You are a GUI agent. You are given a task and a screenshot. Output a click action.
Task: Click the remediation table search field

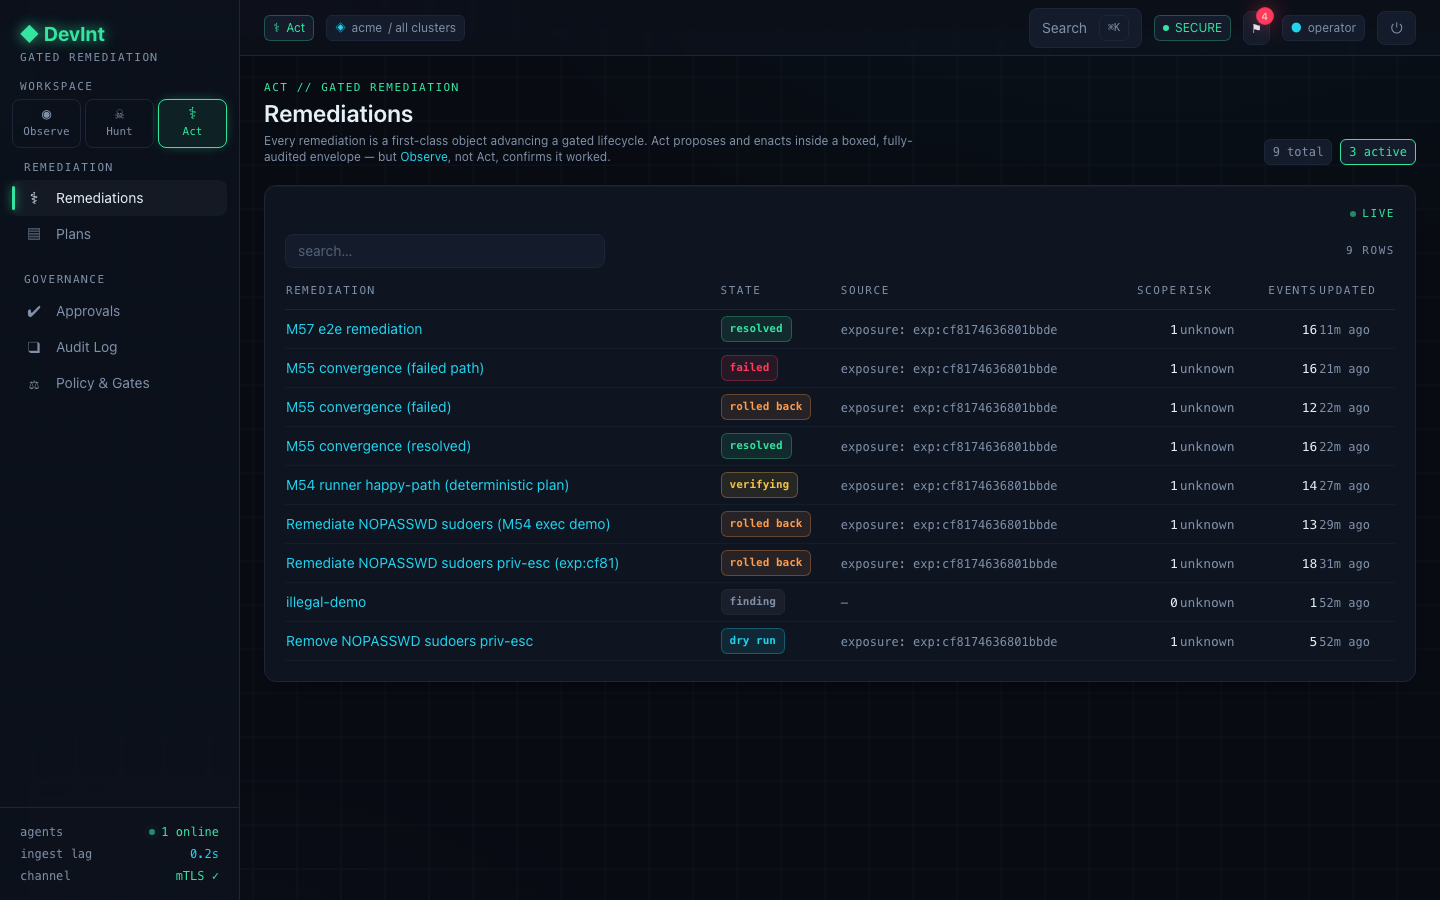point(445,251)
